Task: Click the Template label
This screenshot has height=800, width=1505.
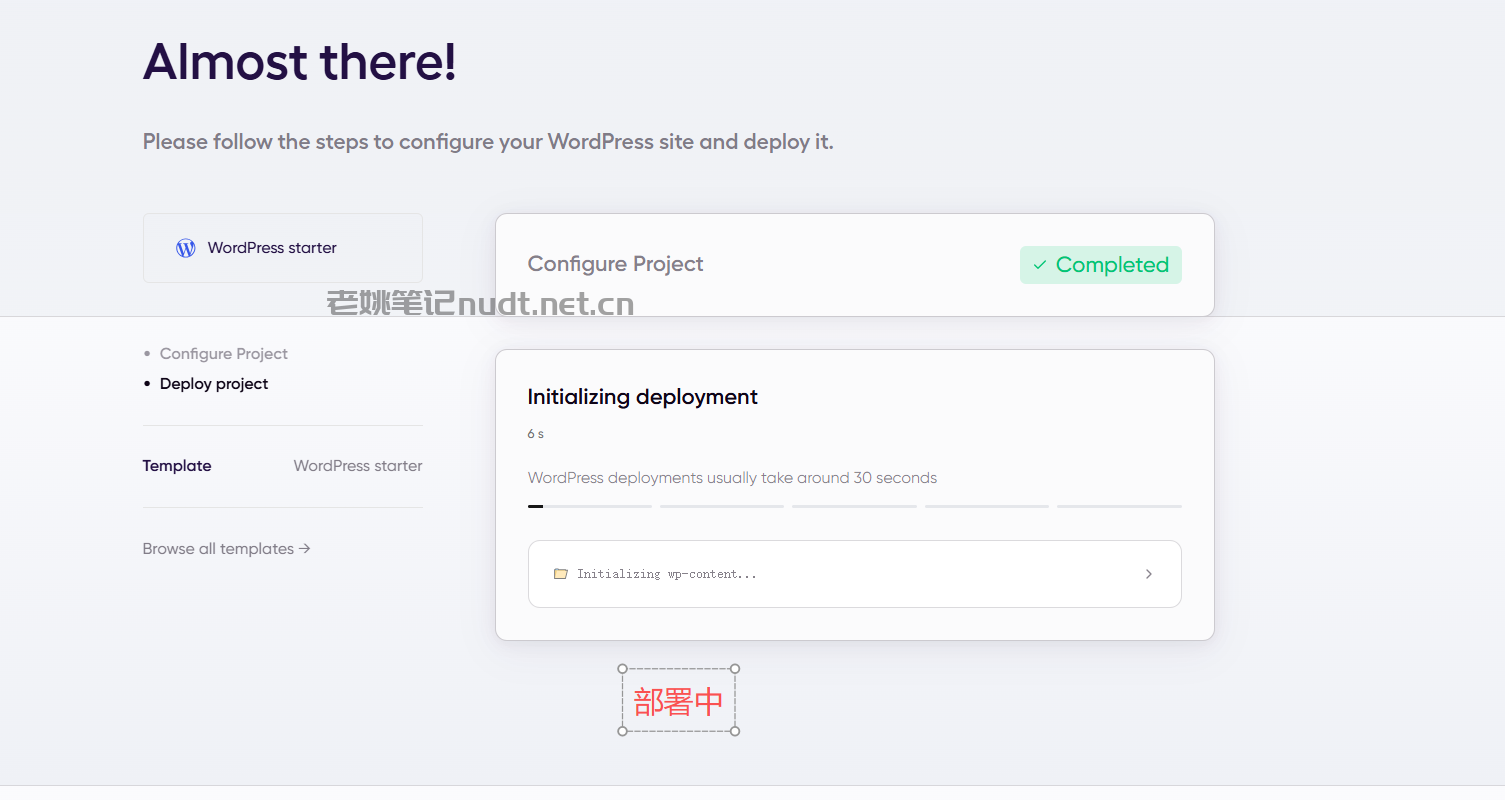Action: click(x=177, y=466)
